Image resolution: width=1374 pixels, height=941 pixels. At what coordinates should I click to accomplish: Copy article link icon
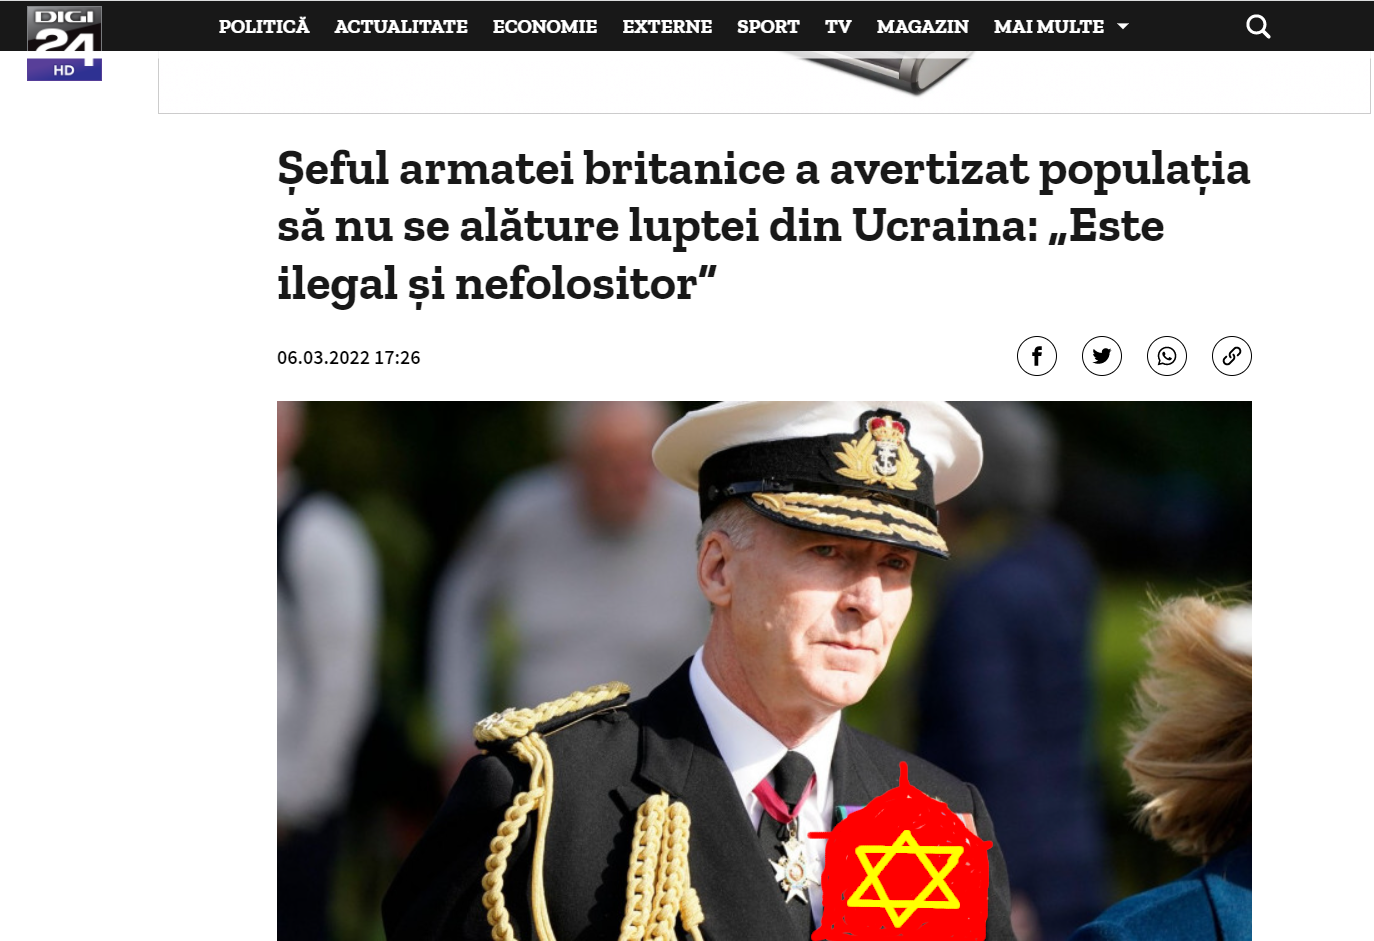[x=1232, y=356]
